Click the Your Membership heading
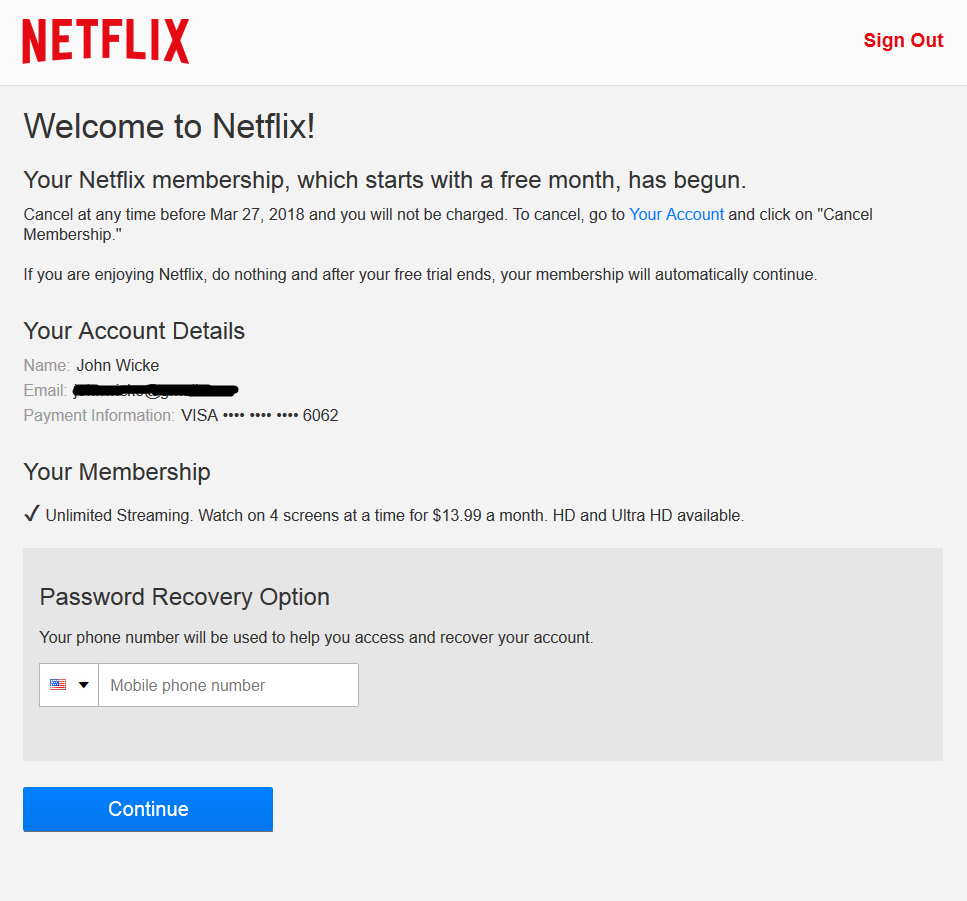The height and width of the screenshot is (901, 967). click(117, 472)
